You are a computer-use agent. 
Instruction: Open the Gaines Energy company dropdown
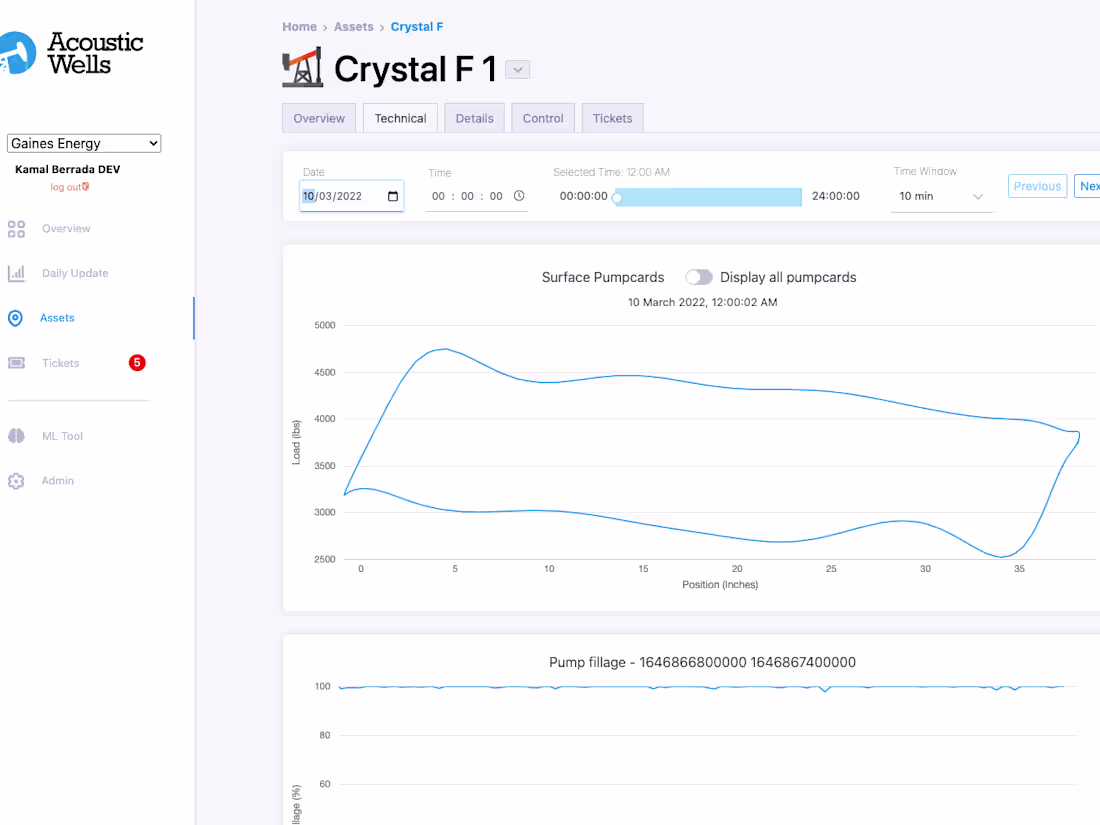pos(84,144)
